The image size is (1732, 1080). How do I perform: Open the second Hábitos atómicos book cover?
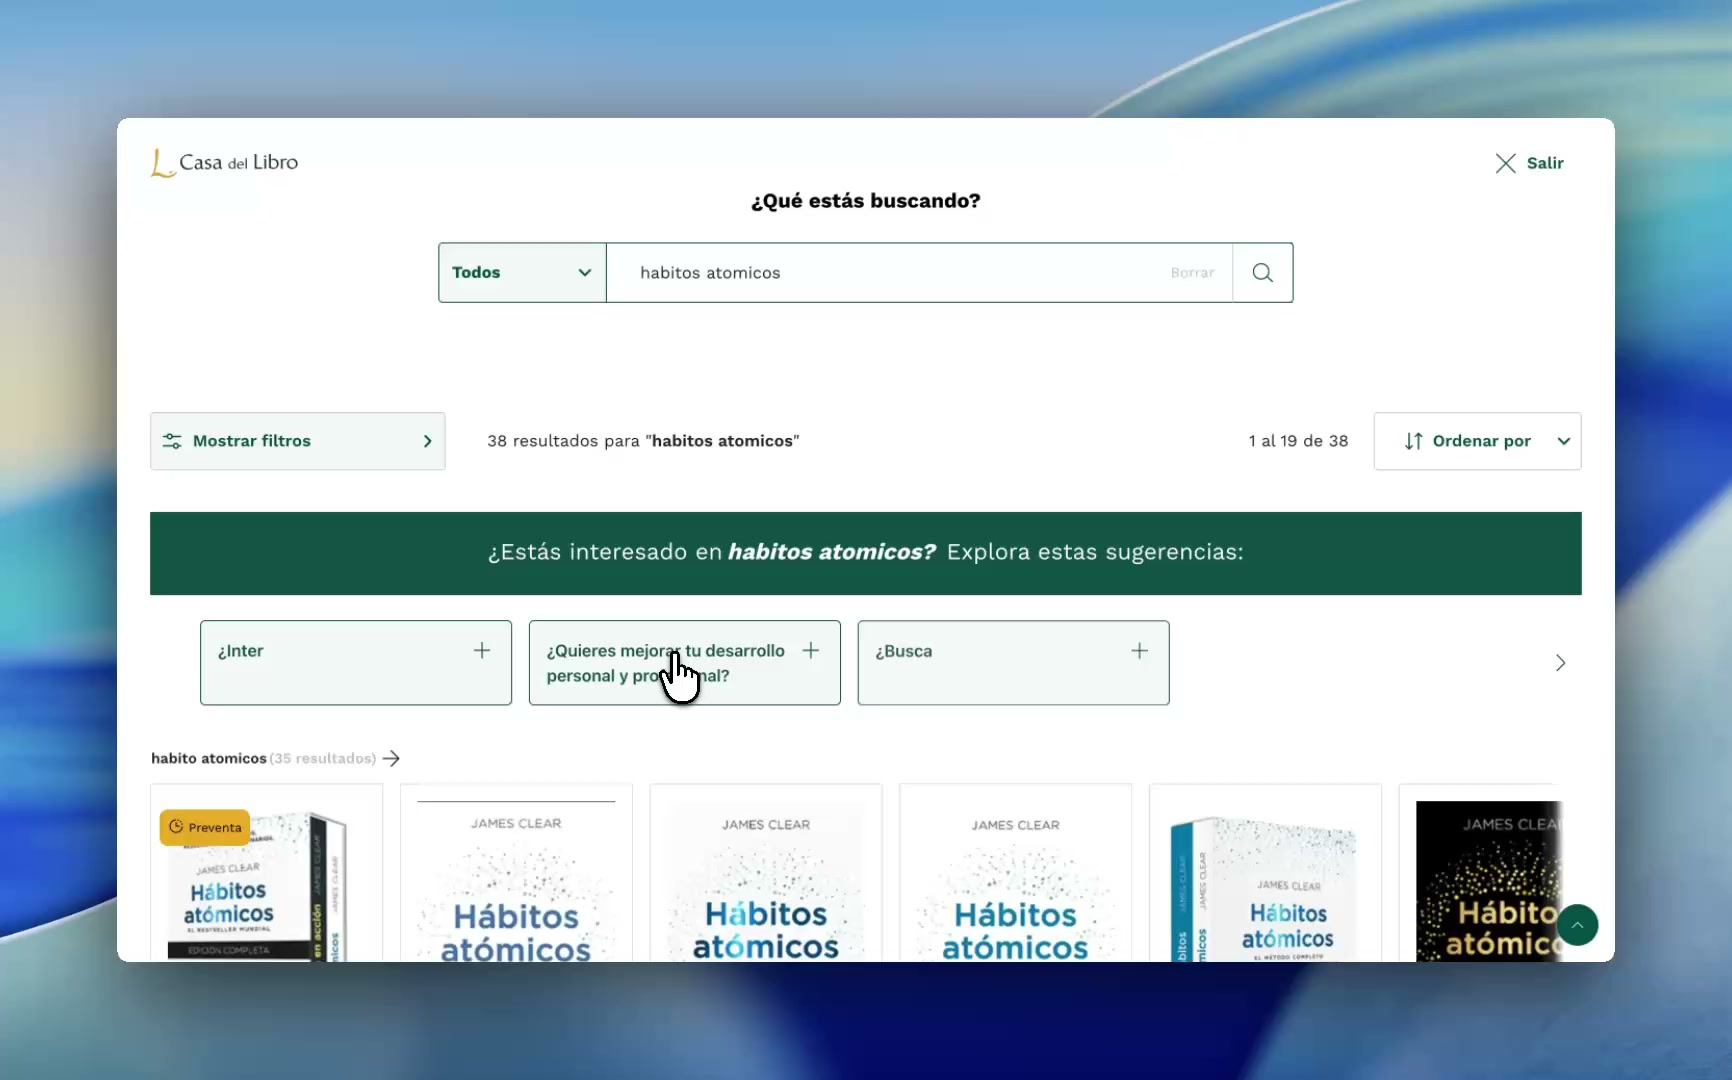pos(516,873)
